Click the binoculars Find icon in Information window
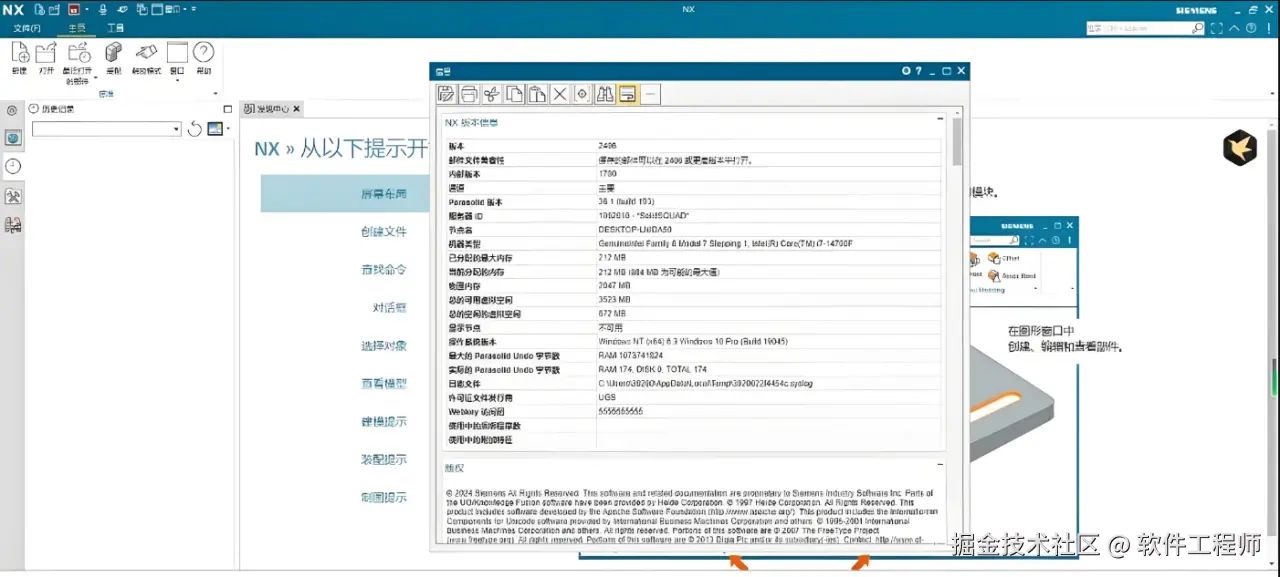Screen dimensions: 1280x577 (x=605, y=94)
